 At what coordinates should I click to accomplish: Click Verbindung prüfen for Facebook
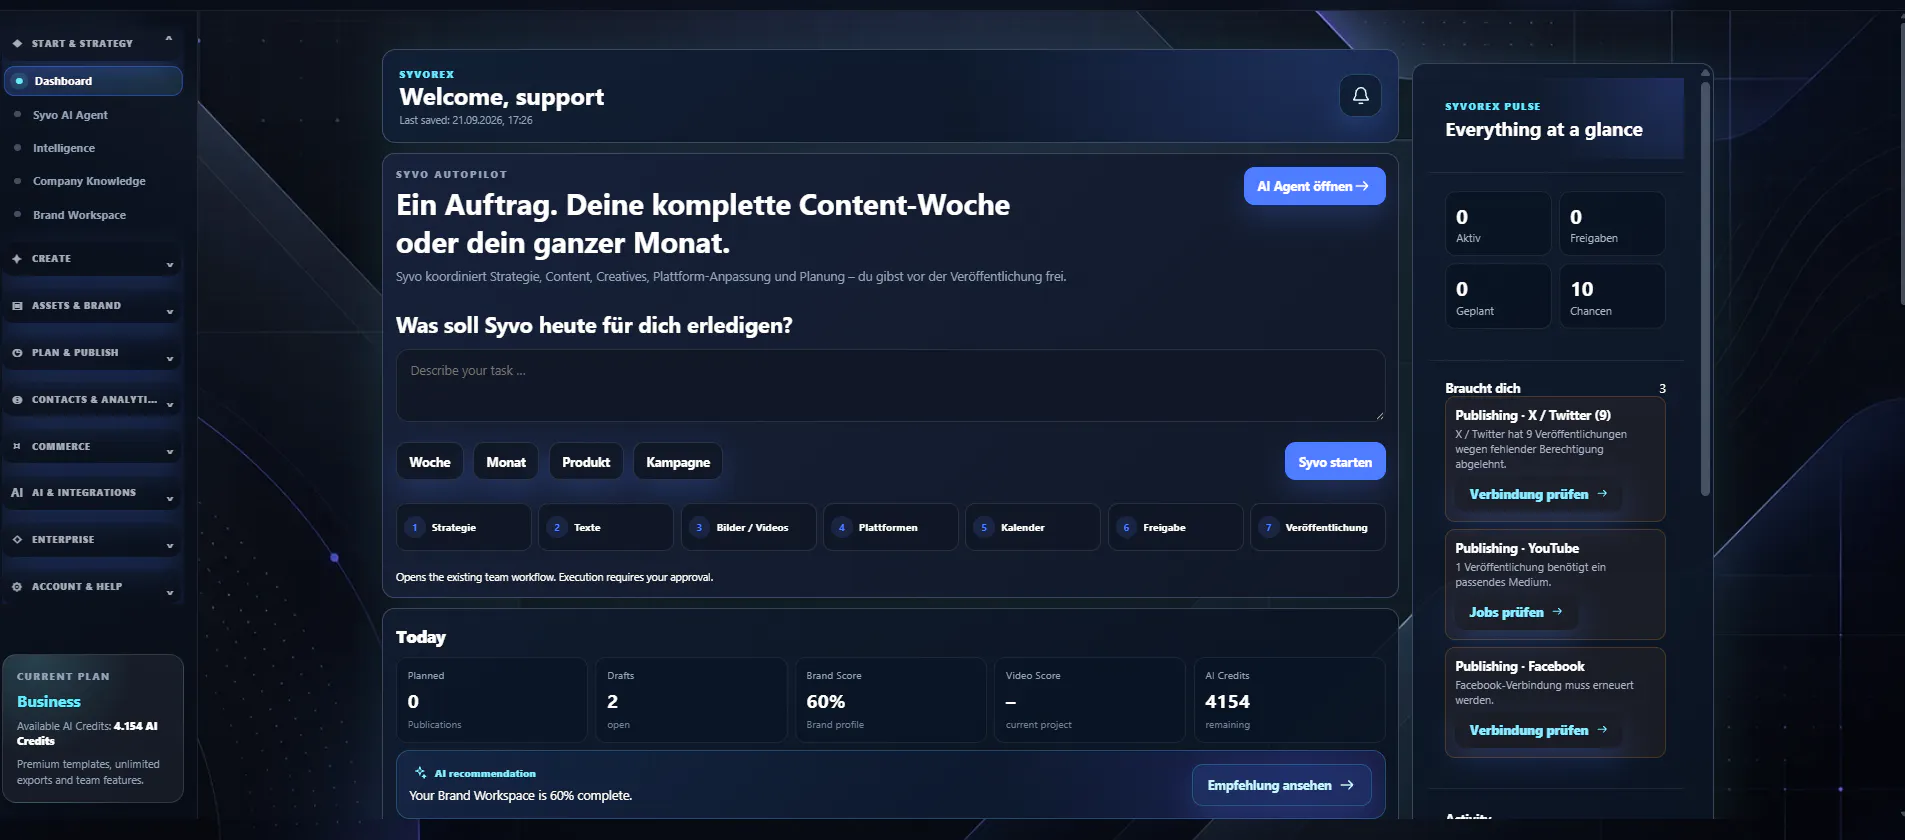pyautogui.click(x=1538, y=730)
